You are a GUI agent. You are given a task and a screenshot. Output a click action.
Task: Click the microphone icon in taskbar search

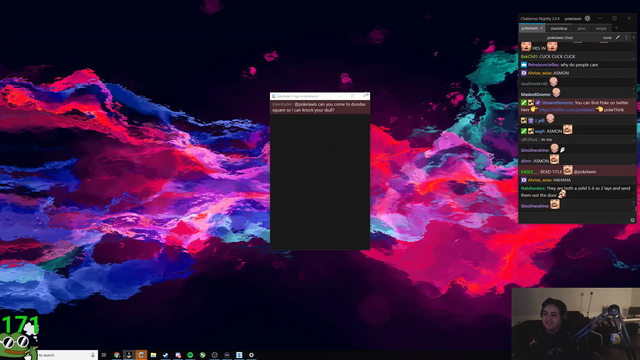tap(93, 355)
